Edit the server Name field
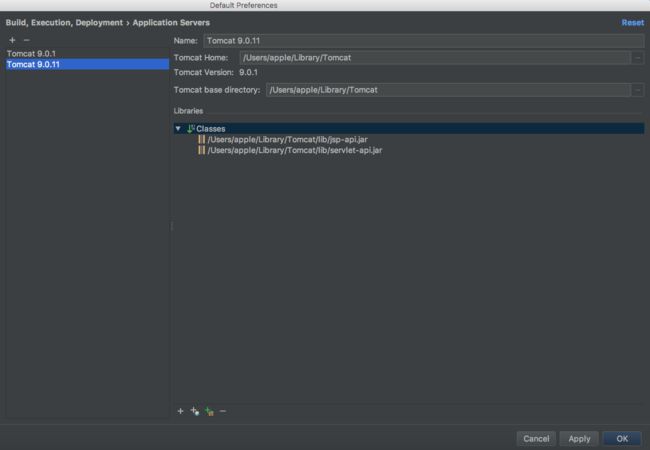Image resolution: width=650 pixels, height=450 pixels. coord(424,41)
